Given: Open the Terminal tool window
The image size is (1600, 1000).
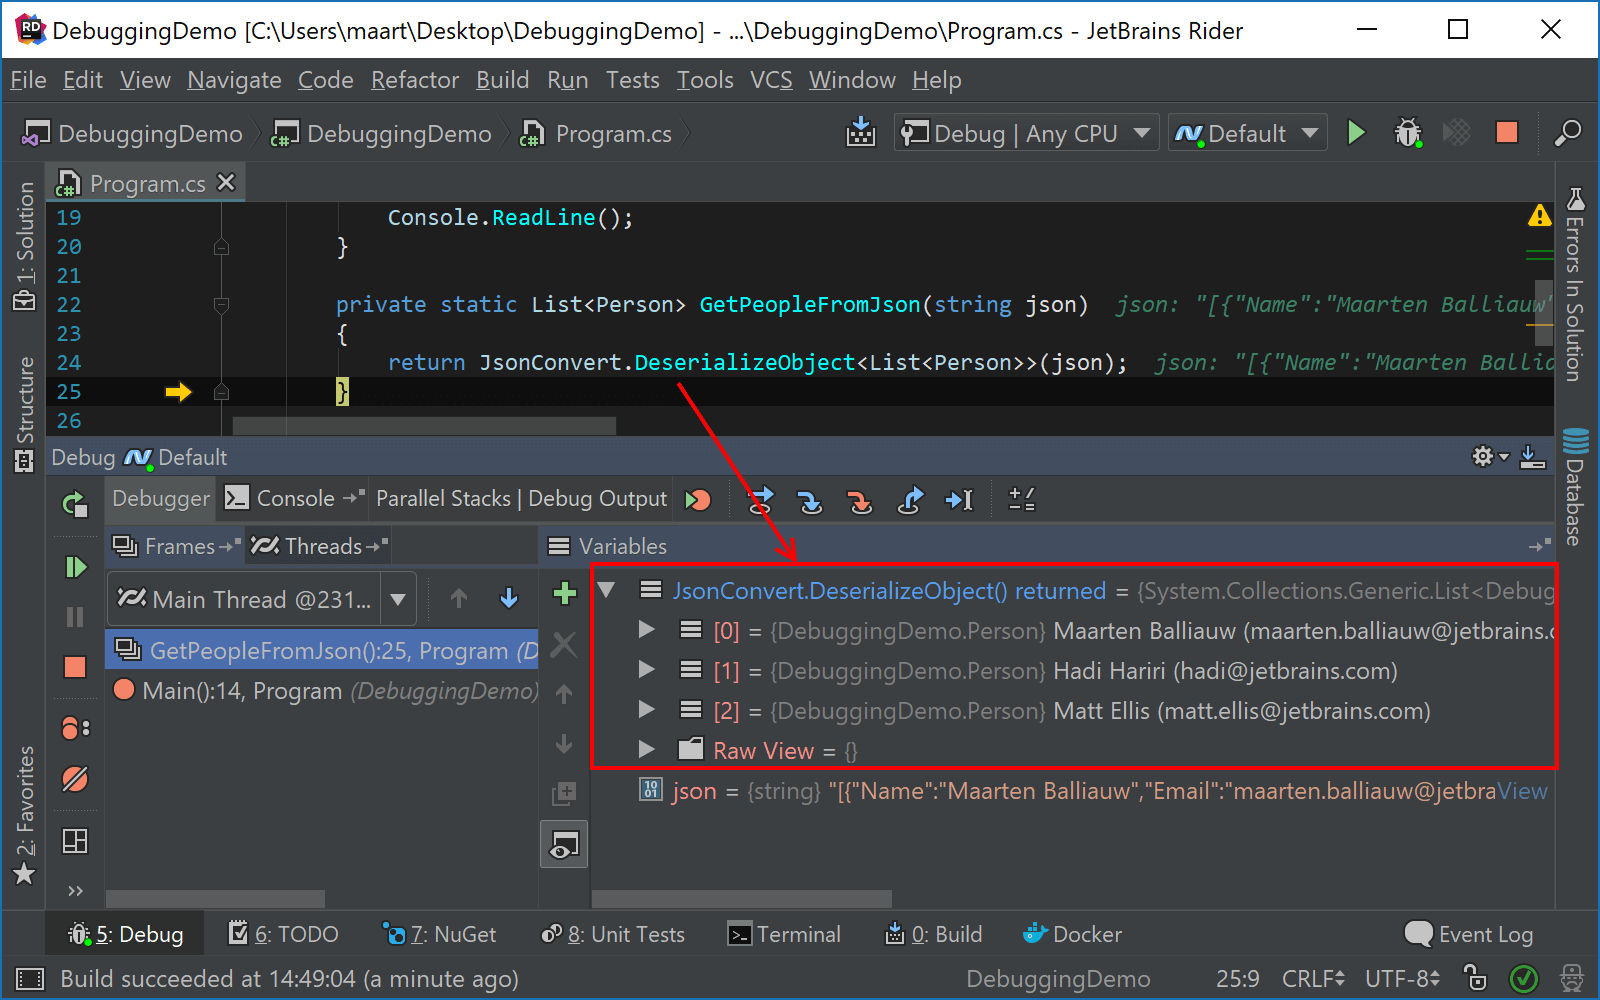Looking at the screenshot, I should (785, 934).
